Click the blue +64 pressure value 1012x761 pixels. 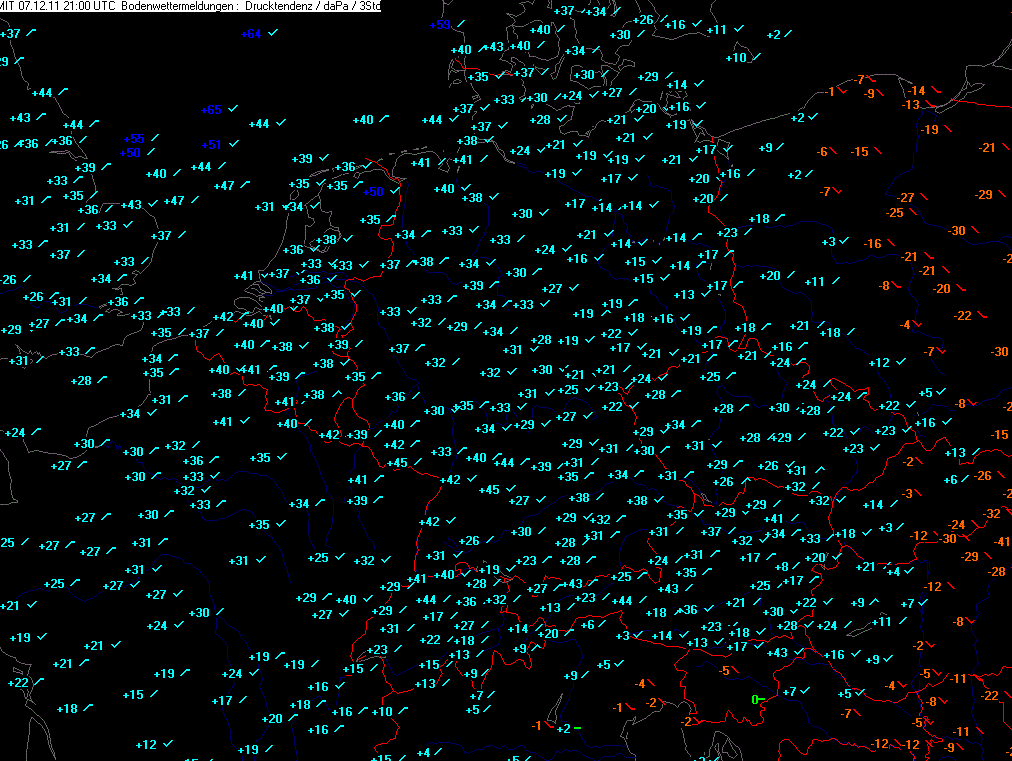[251, 34]
